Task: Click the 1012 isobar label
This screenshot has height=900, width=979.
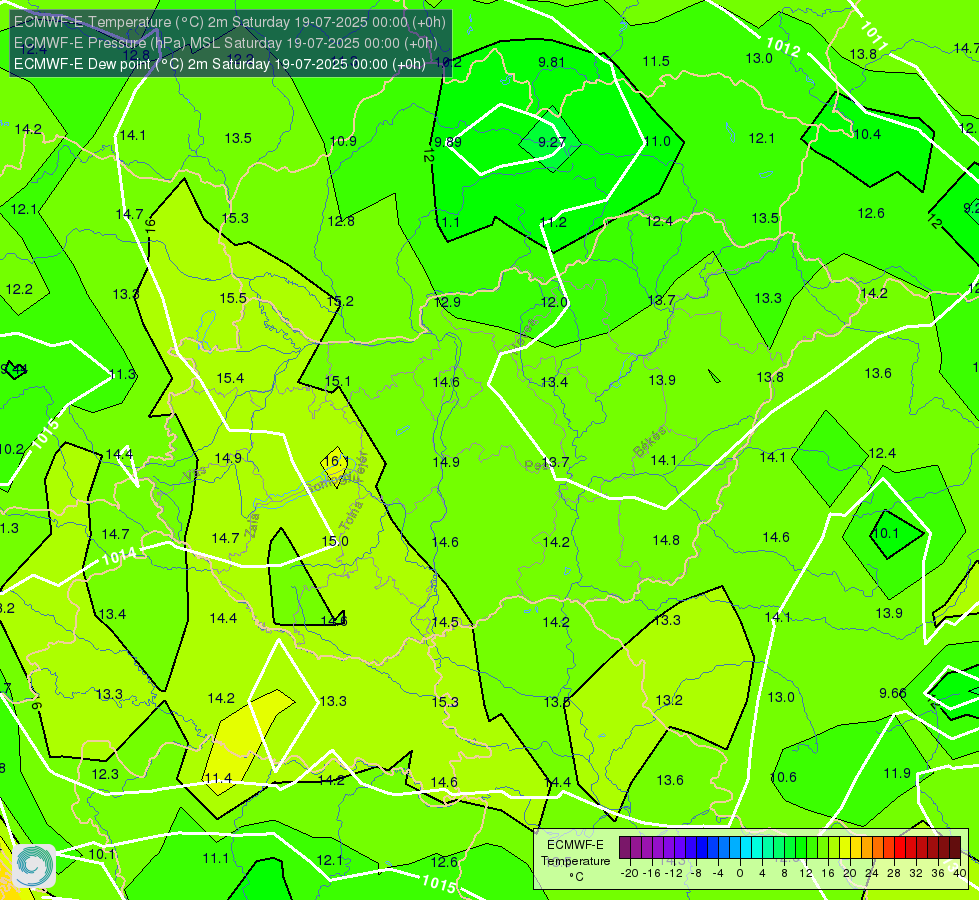Action: (783, 47)
